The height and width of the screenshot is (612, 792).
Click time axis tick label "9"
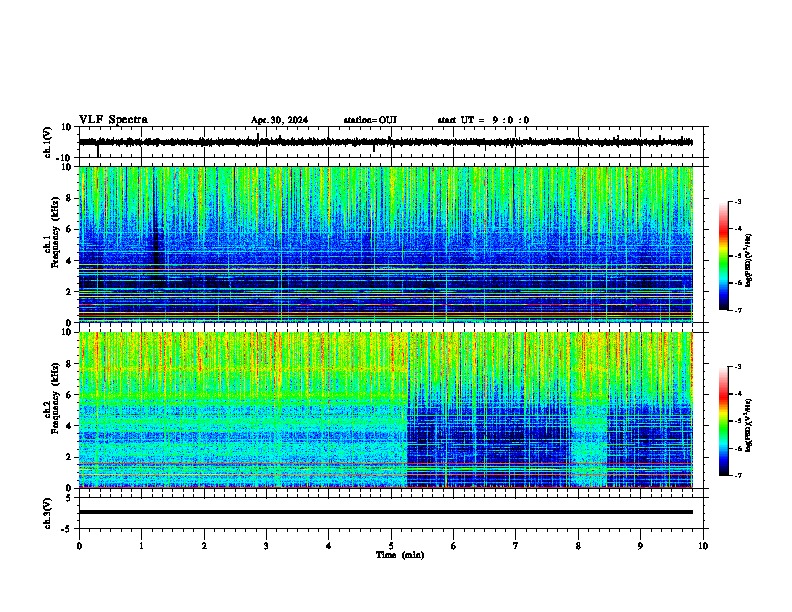pos(640,546)
